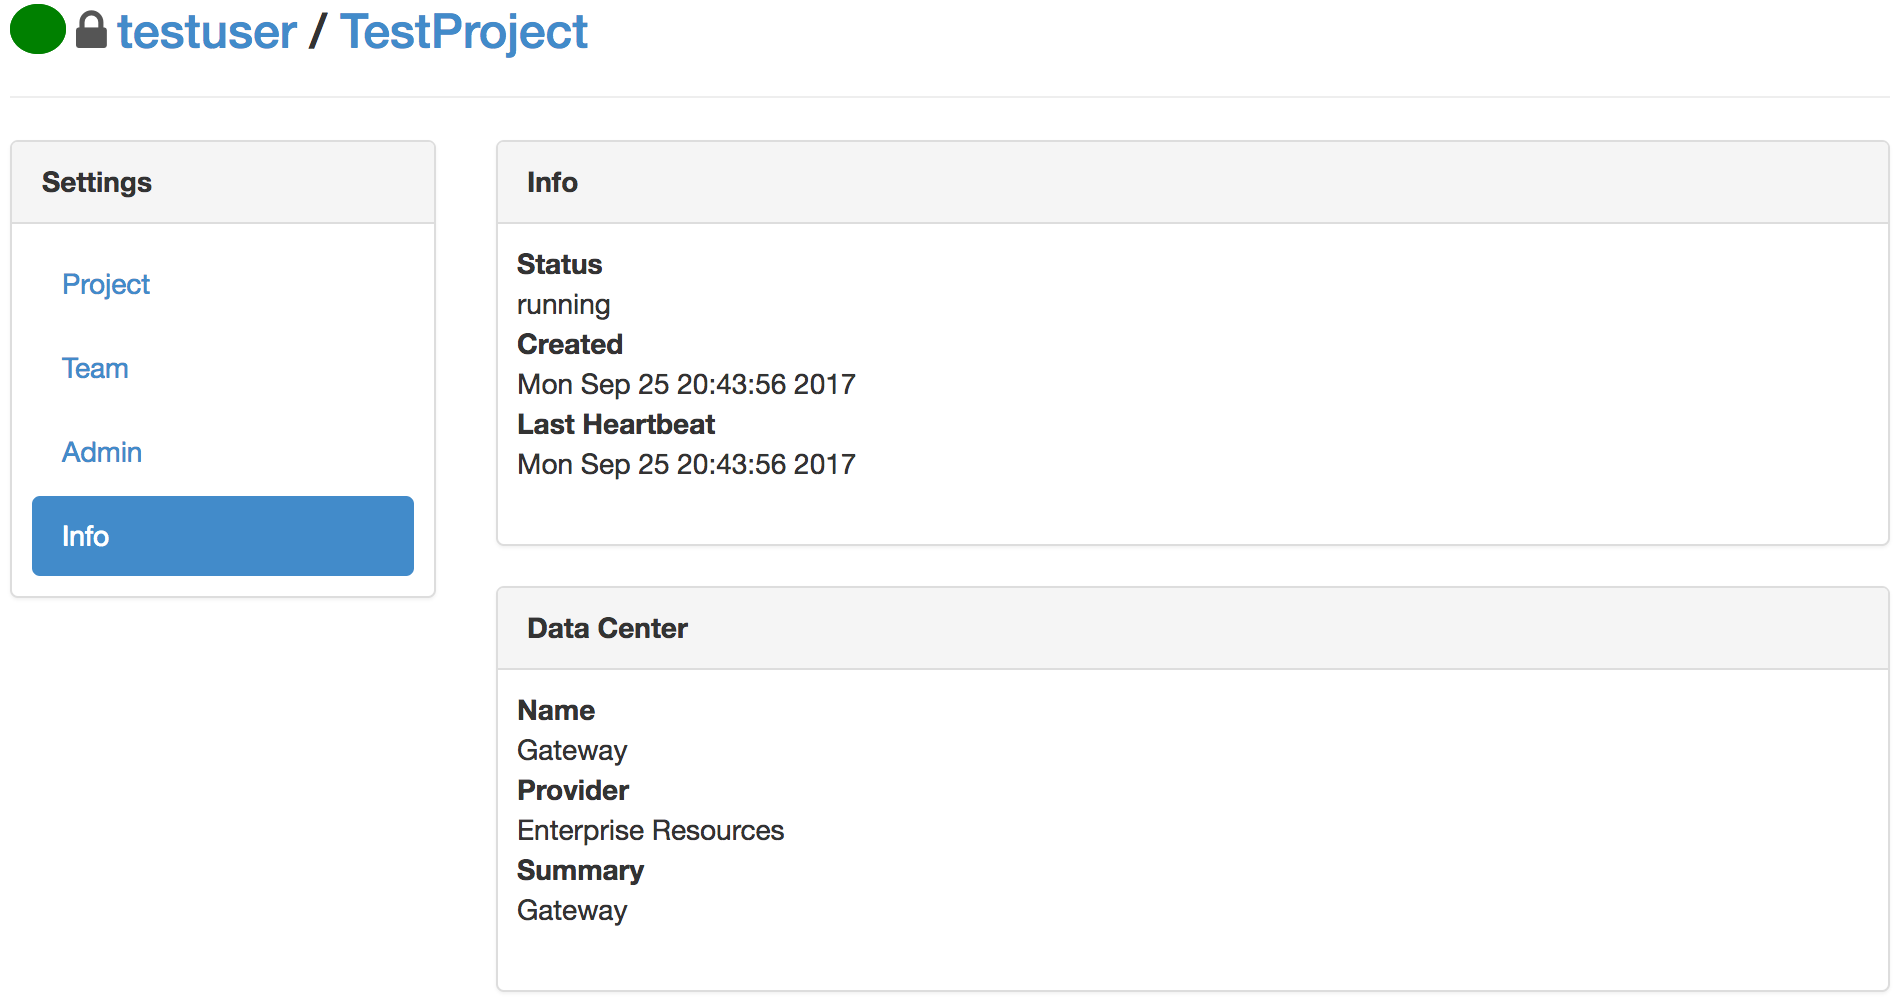This screenshot has width=1902, height=1004.
Task: Open the TestProject title link
Action: (464, 32)
